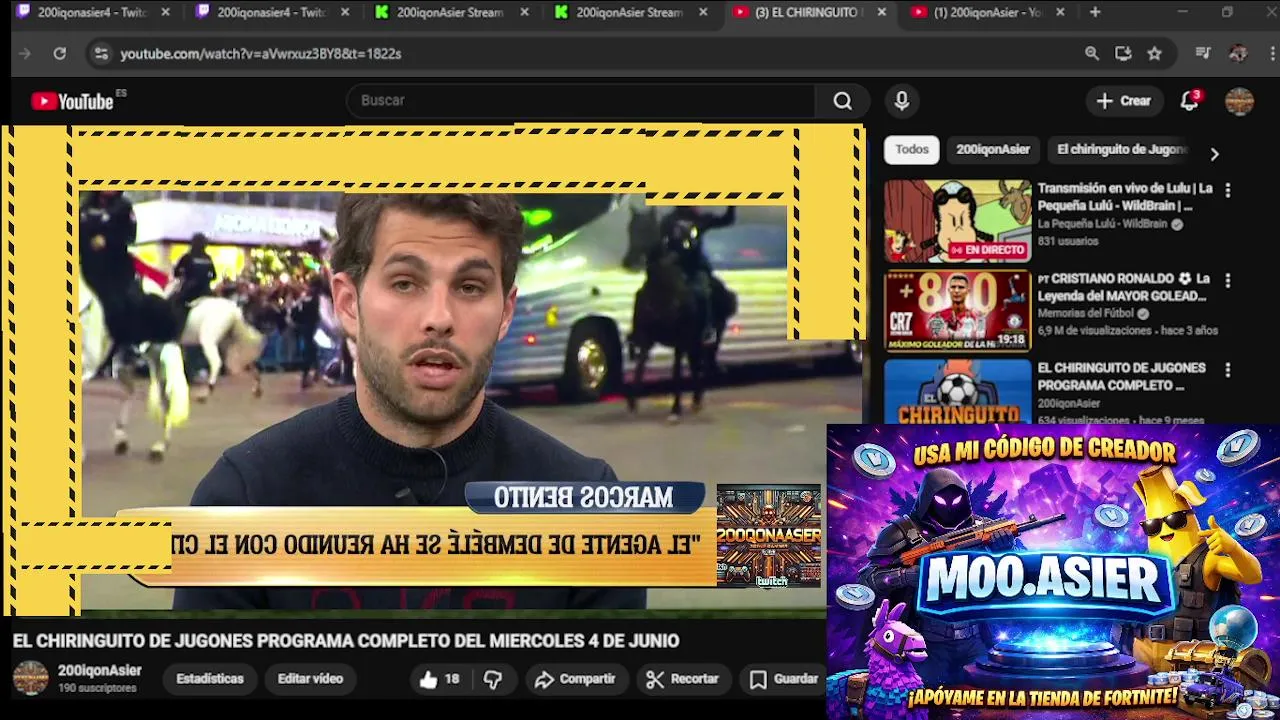Viewport: 1280px width, 720px height.
Task: Open title 'Transmisión en vivo de Lulu'
Action: point(1125,197)
